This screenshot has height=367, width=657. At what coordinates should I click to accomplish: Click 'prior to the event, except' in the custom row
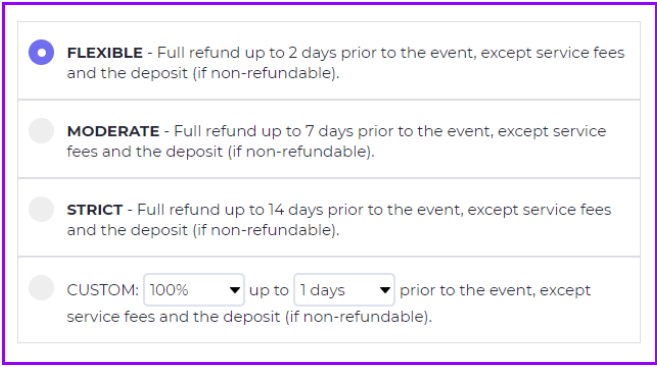tap(495, 290)
